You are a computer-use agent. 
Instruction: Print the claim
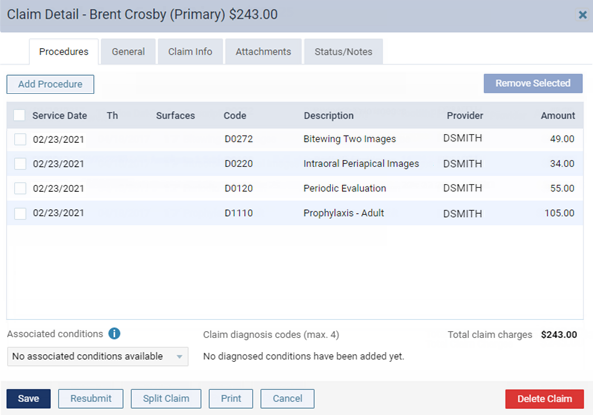click(x=231, y=399)
